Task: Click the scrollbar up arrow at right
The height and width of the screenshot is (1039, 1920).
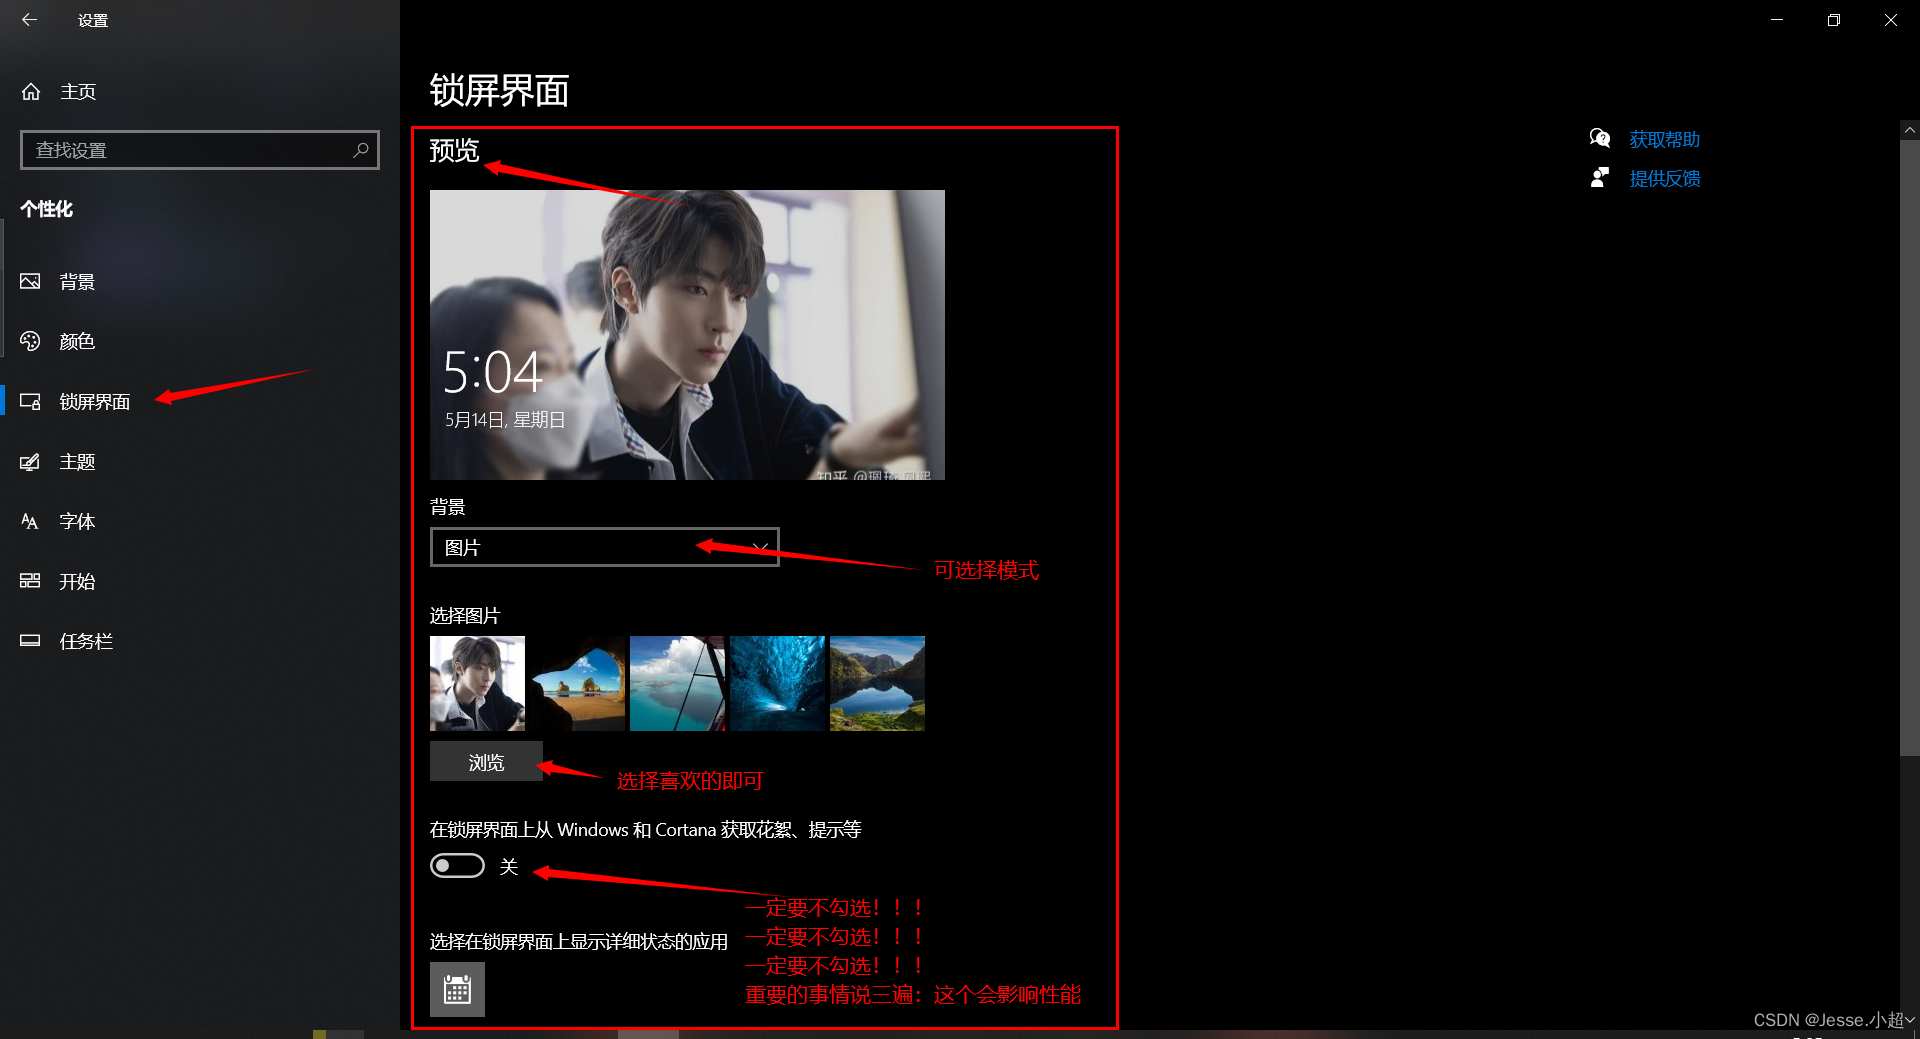Action: [x=1910, y=130]
